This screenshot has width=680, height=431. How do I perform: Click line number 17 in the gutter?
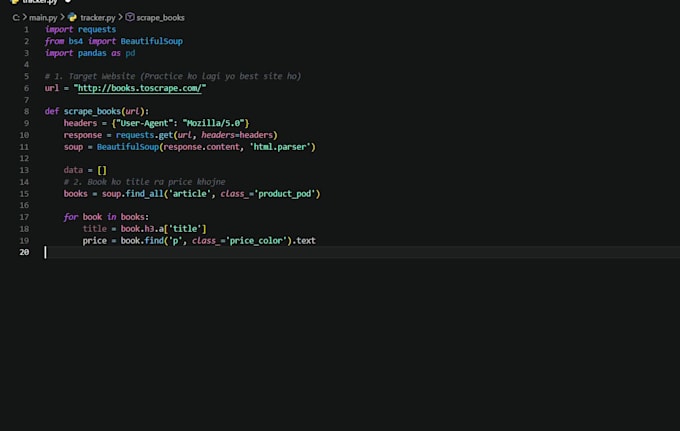pyautogui.click(x=24, y=217)
